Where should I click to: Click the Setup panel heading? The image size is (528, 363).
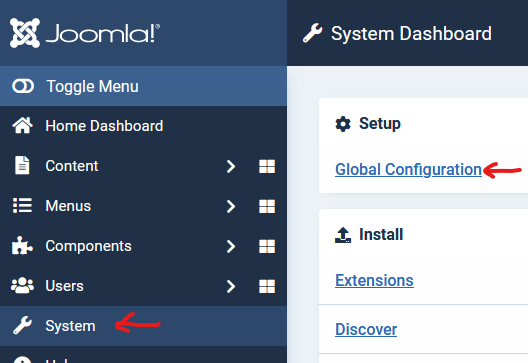point(380,124)
